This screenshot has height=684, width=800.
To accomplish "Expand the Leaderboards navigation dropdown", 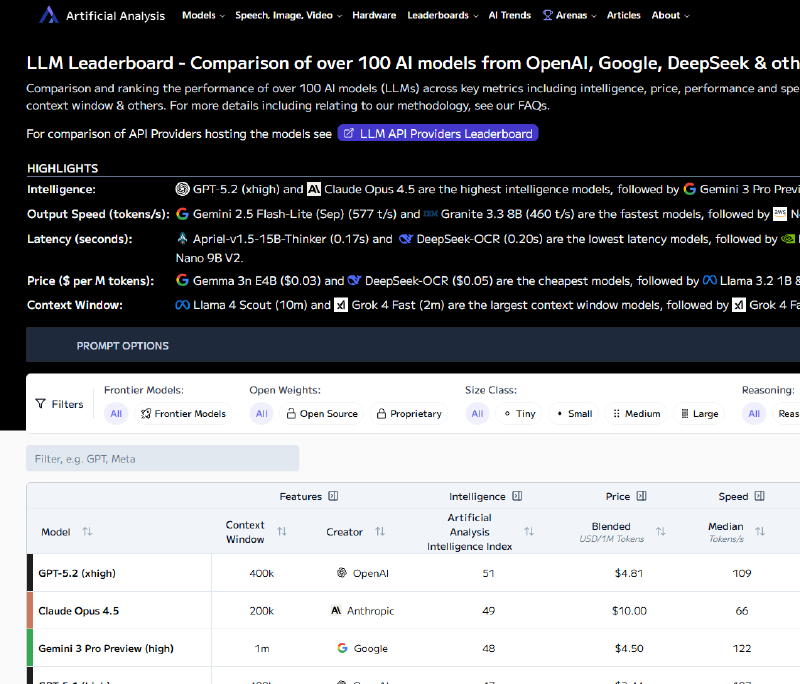I will [x=443, y=15].
